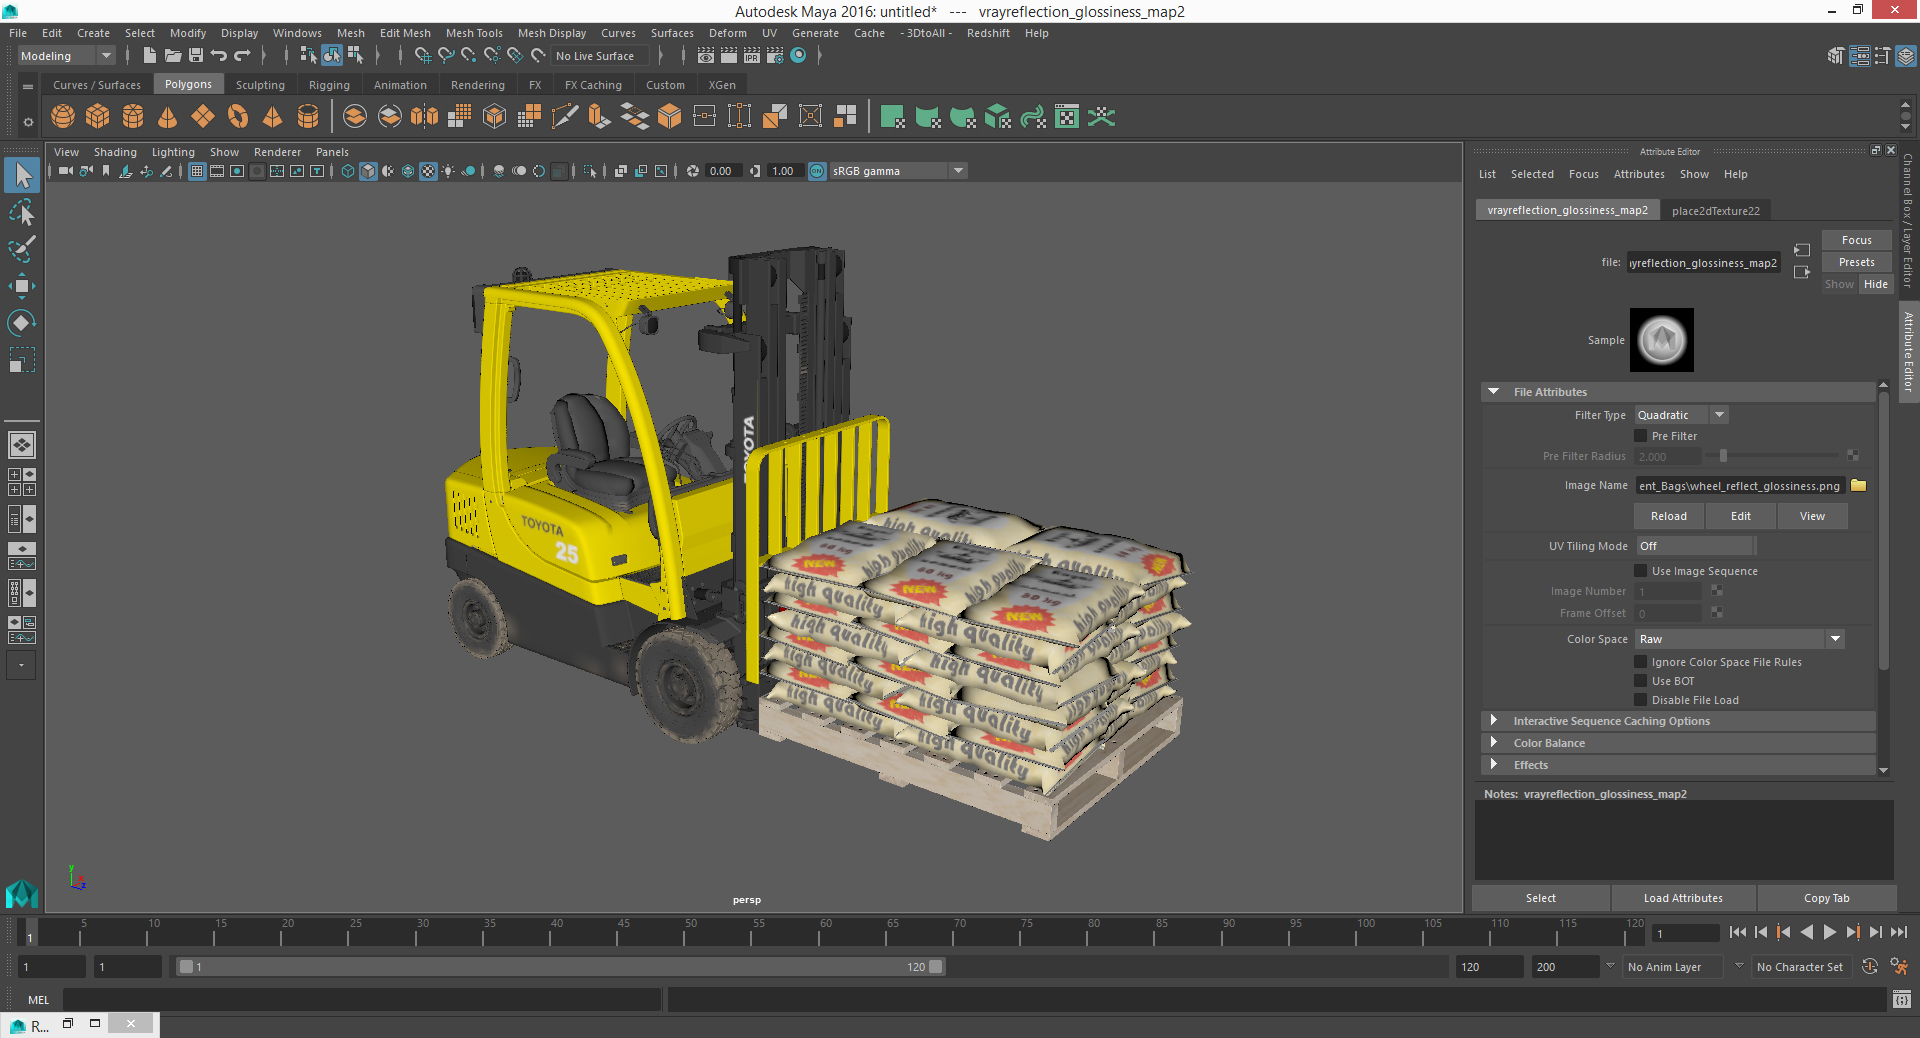This screenshot has height=1038, width=1920.
Task: Open the Filter Type Quadratic dropdown
Action: point(1681,415)
